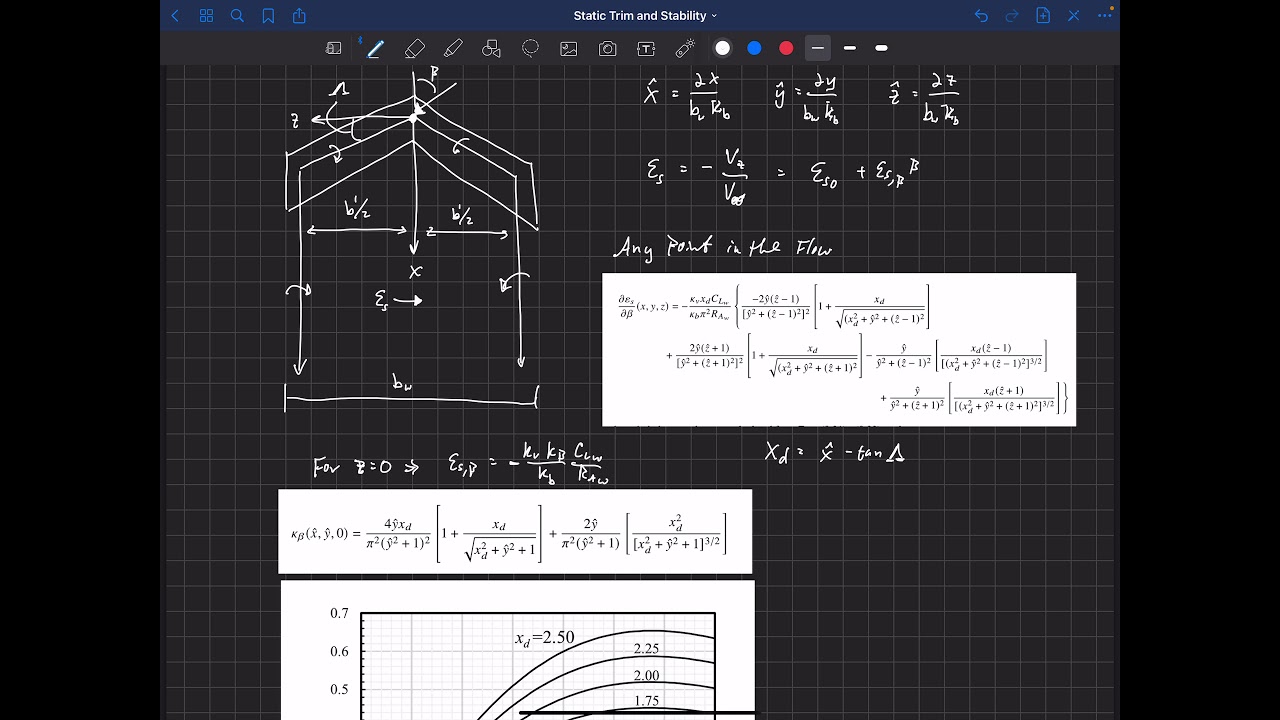Open the page thumbnails grid view
Image resolution: width=1280 pixels, height=720 pixels.
coord(206,16)
